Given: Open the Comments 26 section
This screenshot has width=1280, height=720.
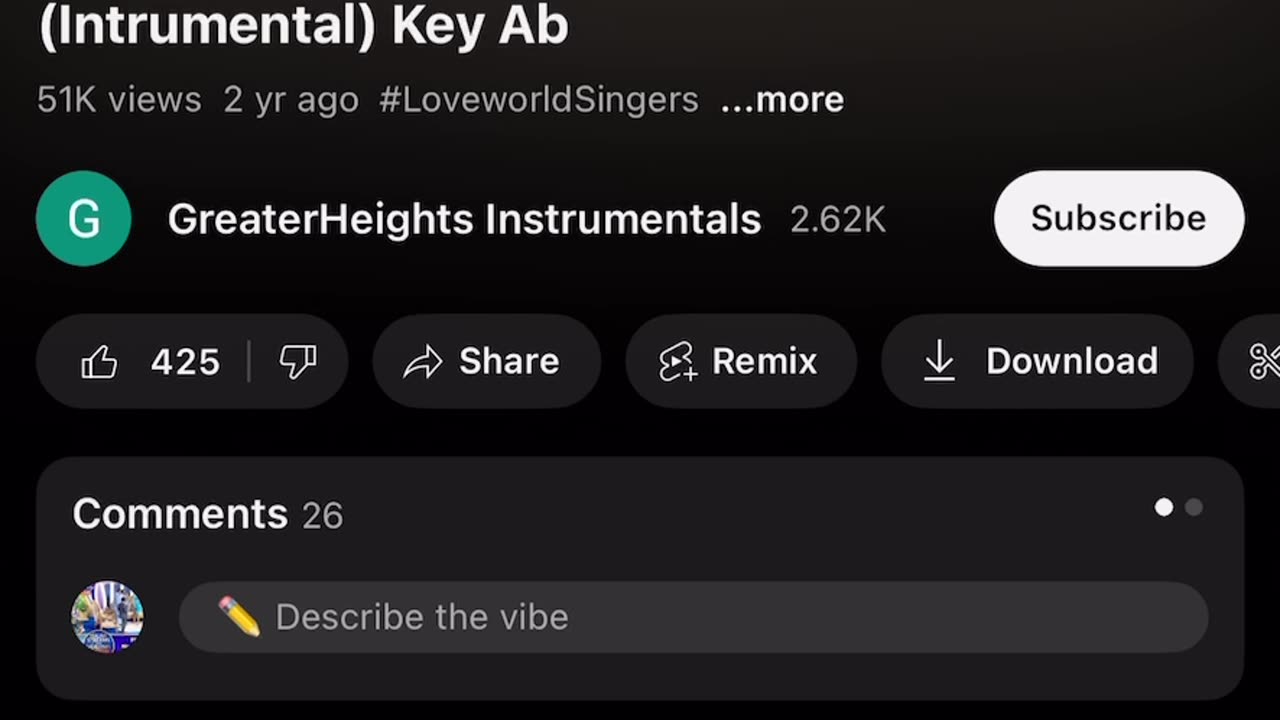Looking at the screenshot, I should click(x=207, y=514).
